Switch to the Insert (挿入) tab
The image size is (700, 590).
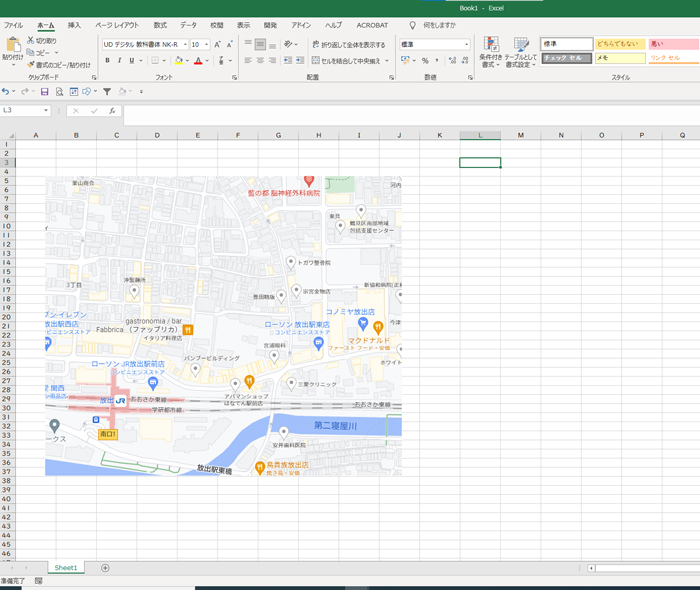pyautogui.click(x=74, y=25)
